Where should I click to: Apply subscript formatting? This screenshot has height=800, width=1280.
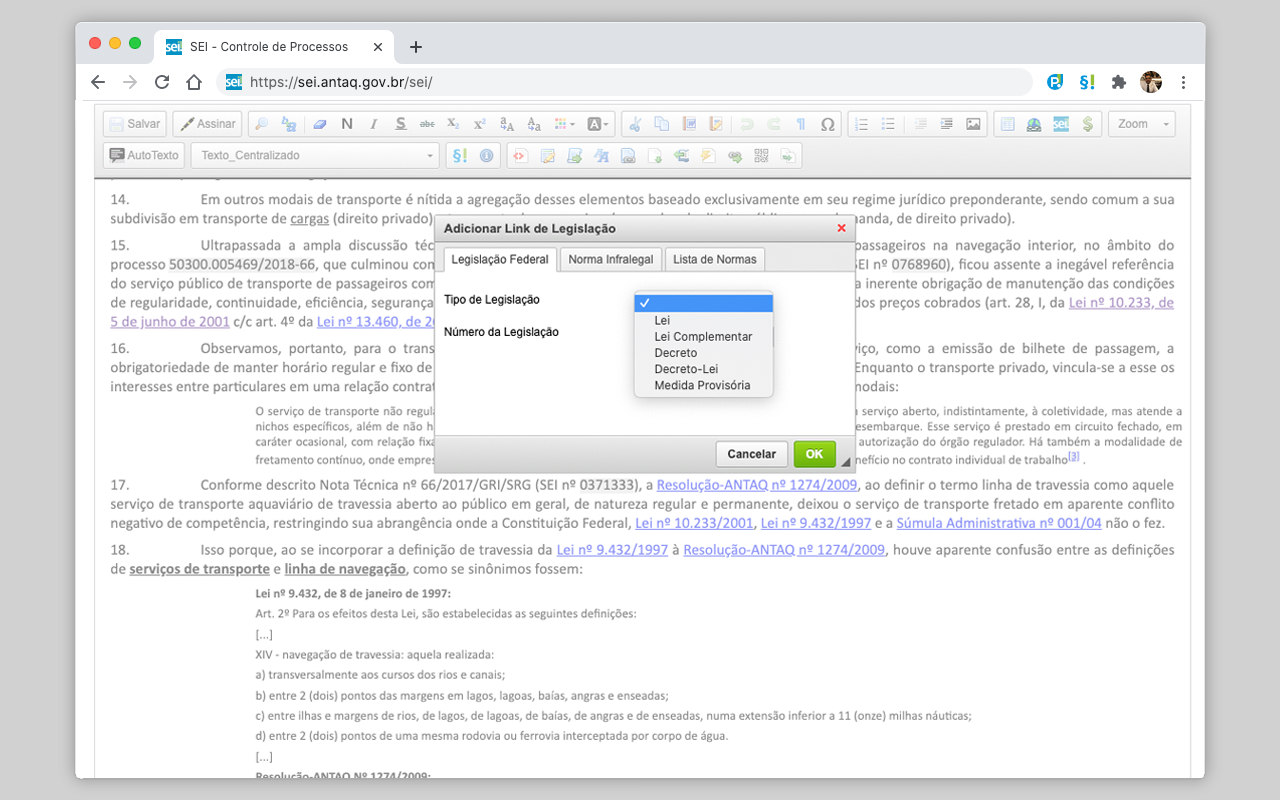pos(453,124)
